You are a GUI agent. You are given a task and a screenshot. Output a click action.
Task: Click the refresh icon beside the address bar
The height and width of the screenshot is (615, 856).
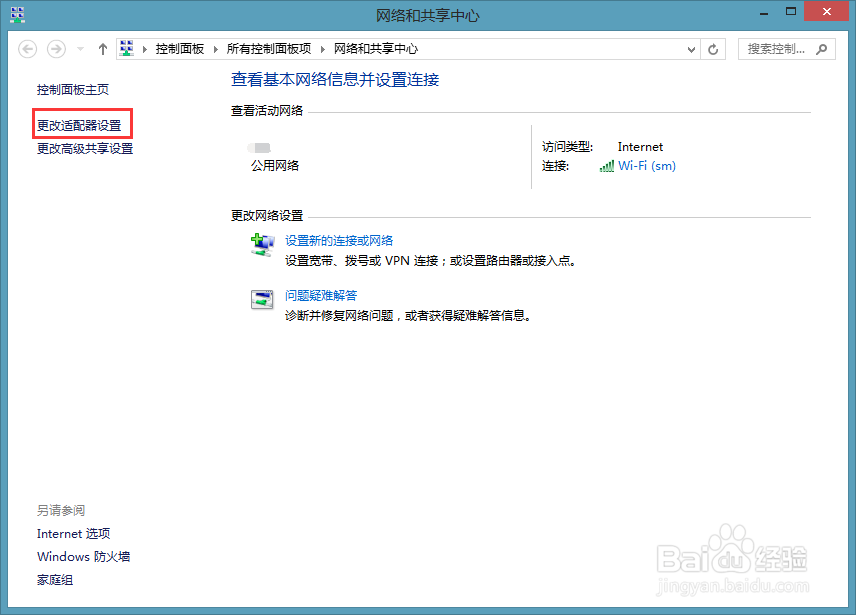[x=712, y=47]
